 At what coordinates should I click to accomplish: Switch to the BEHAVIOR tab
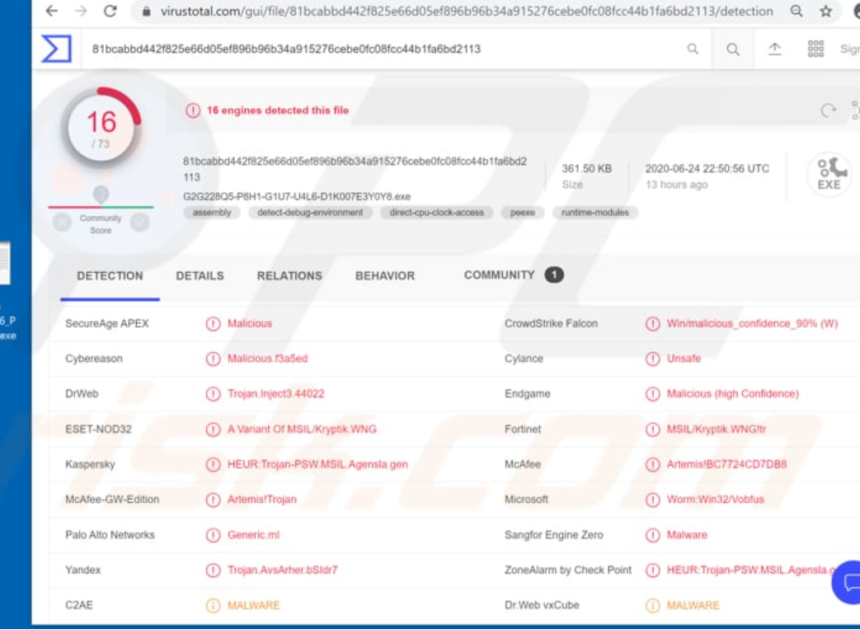[x=384, y=276]
